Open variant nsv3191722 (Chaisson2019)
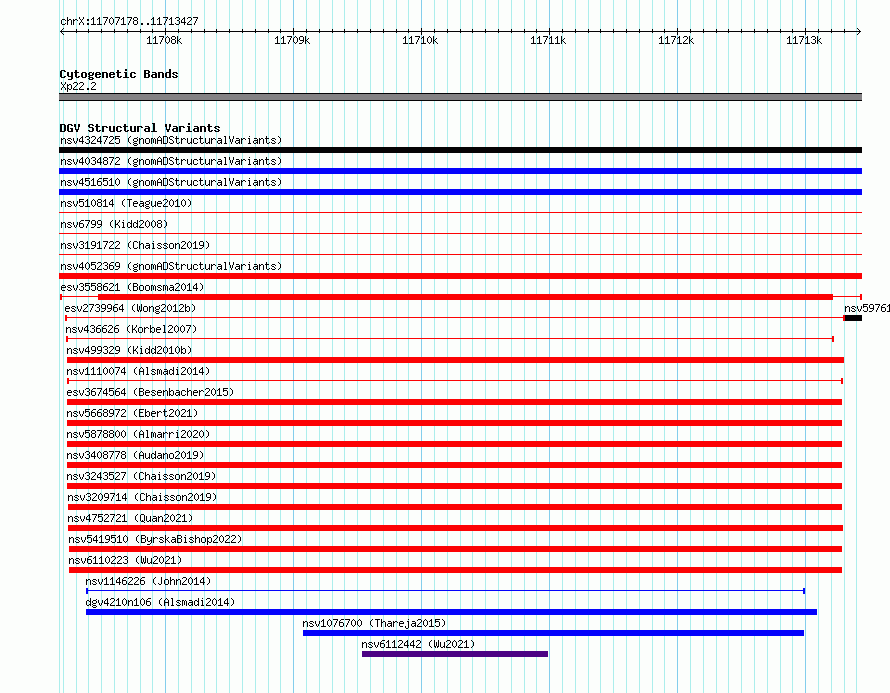The image size is (890, 693). coord(135,245)
